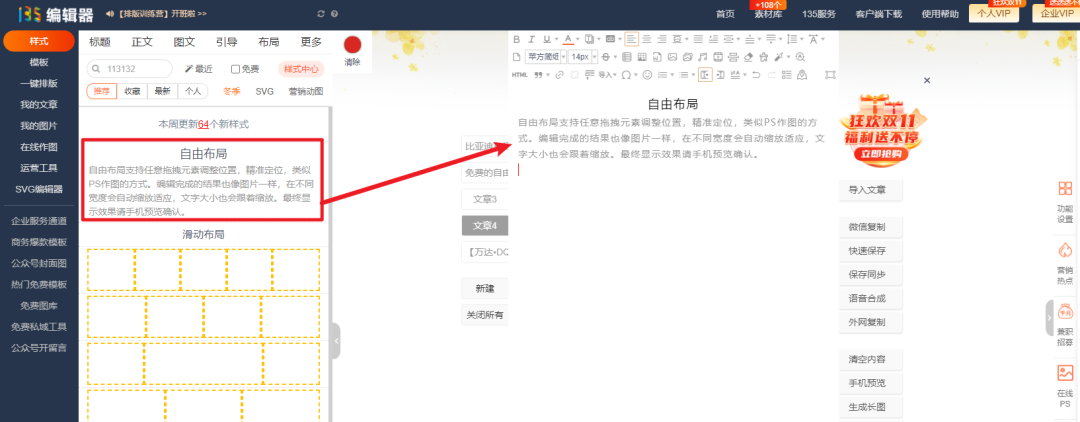
Task: Open 模板 in left sidebar
Action: click(39, 62)
